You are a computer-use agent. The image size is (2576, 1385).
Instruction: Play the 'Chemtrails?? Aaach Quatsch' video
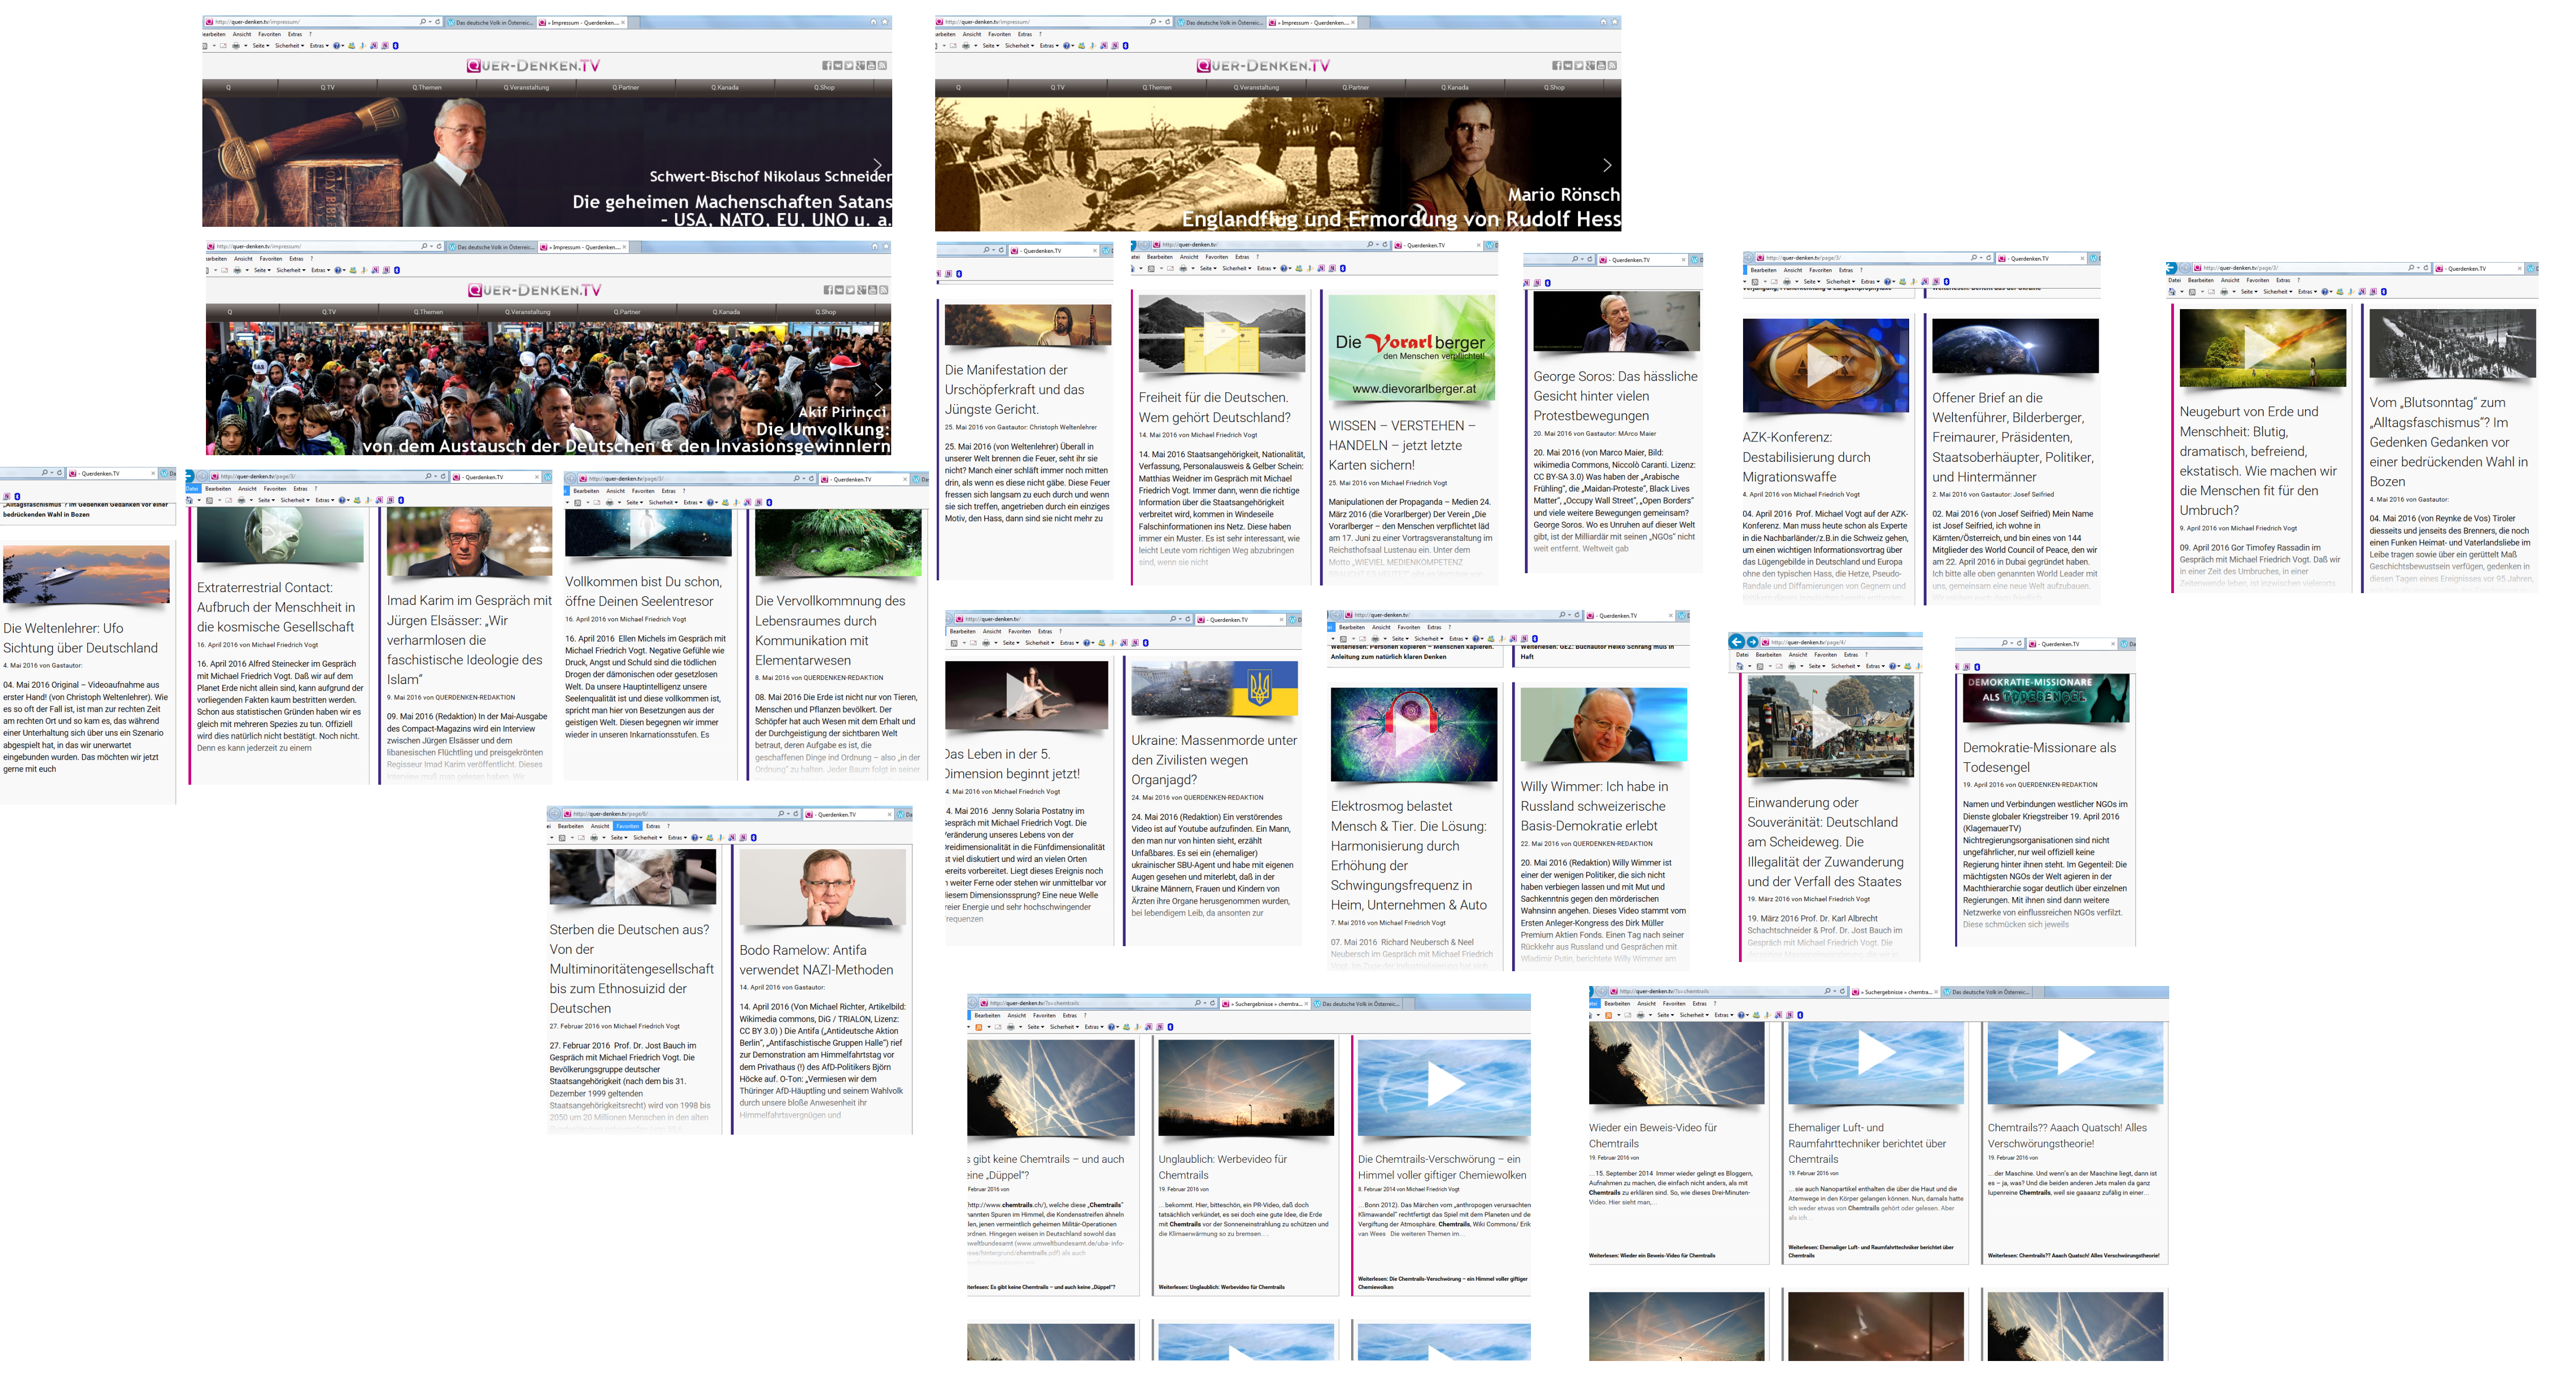click(x=2074, y=1051)
